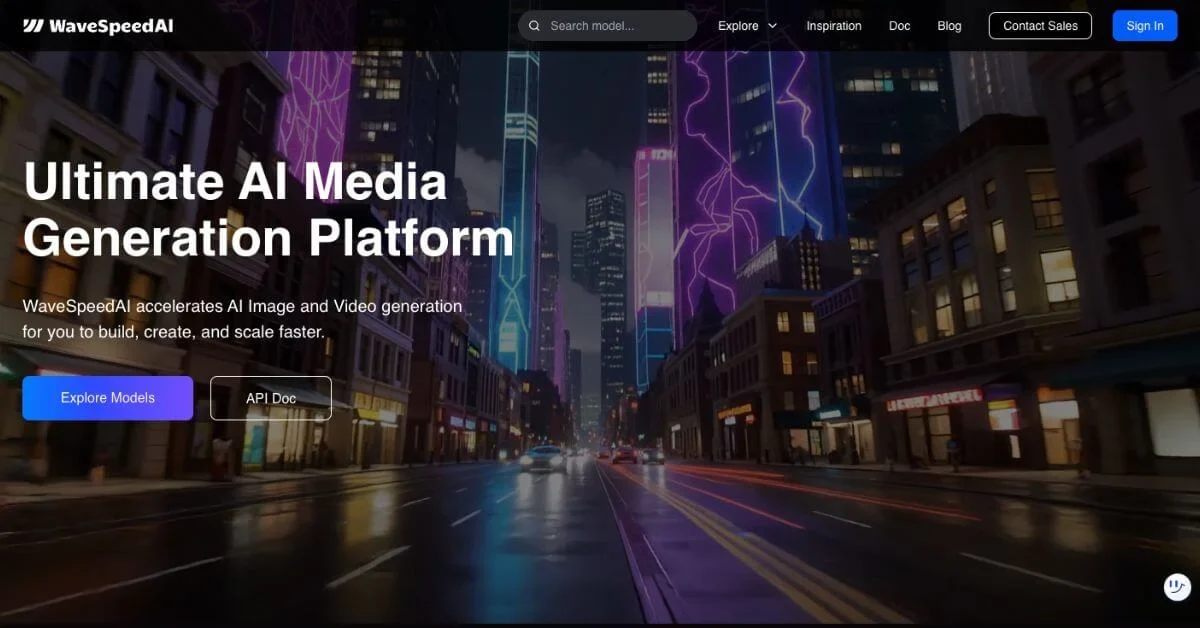Expand the chevron arrow beside Explore
The width and height of the screenshot is (1200, 628).
[x=772, y=26]
